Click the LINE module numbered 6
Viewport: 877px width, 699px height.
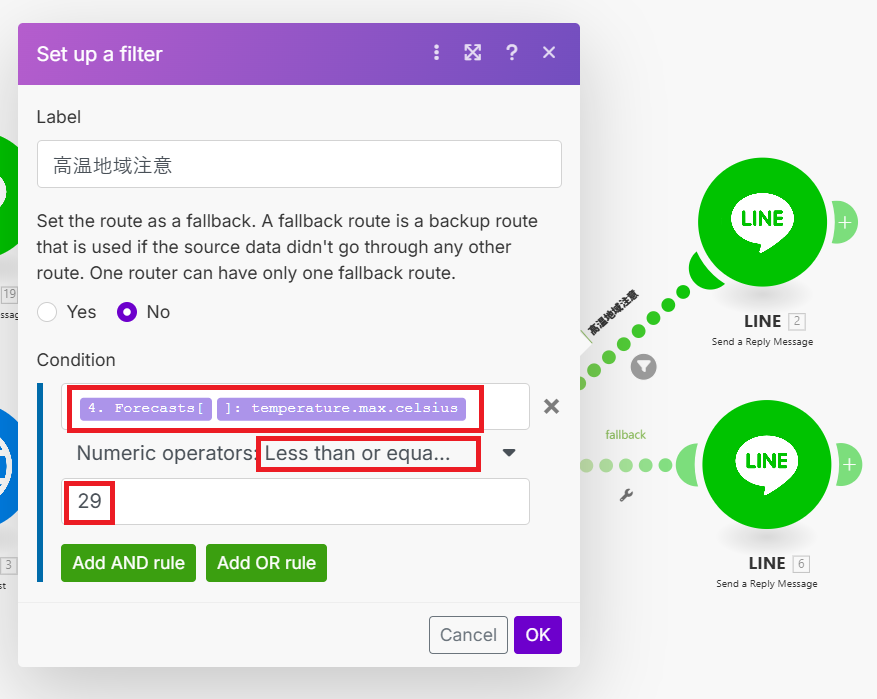(x=766, y=464)
